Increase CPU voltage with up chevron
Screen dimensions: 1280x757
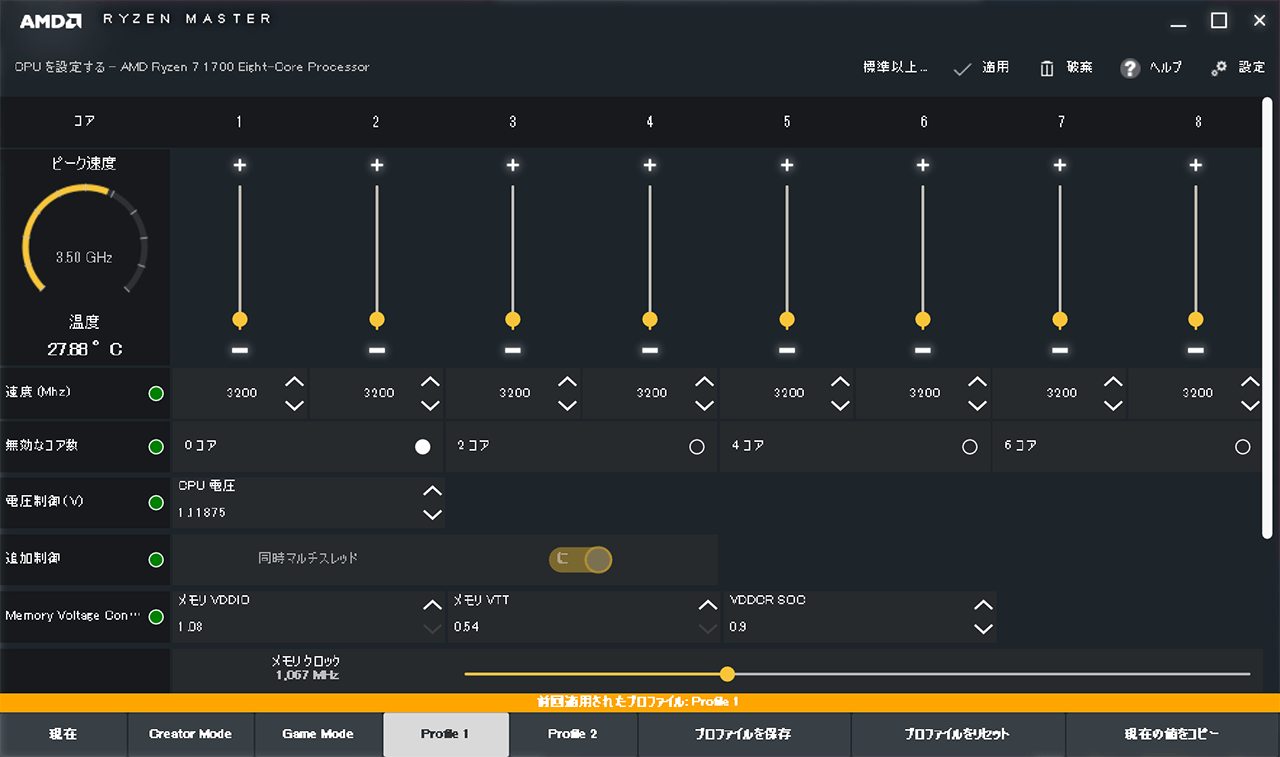point(432,491)
